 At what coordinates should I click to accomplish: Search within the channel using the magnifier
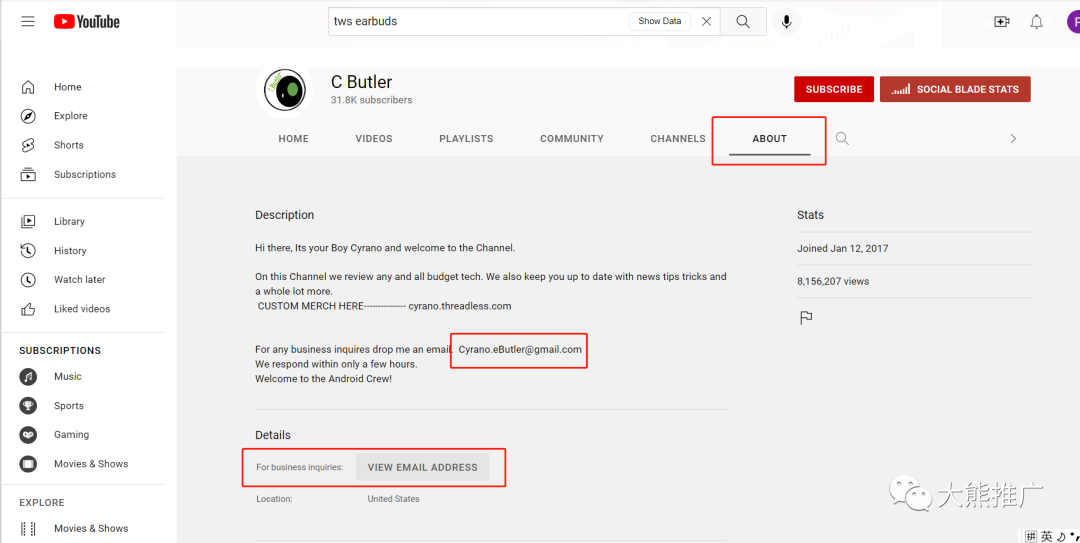pyautogui.click(x=842, y=139)
